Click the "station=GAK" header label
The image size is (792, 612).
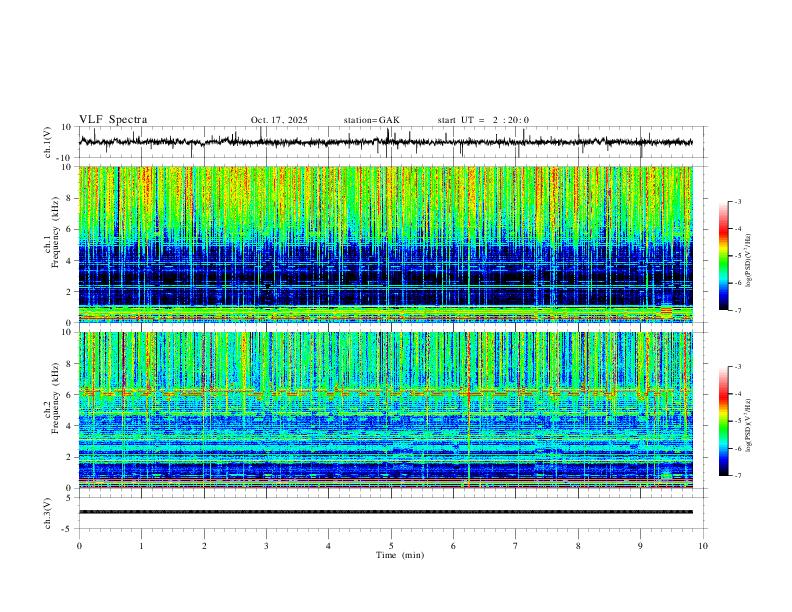[371, 120]
